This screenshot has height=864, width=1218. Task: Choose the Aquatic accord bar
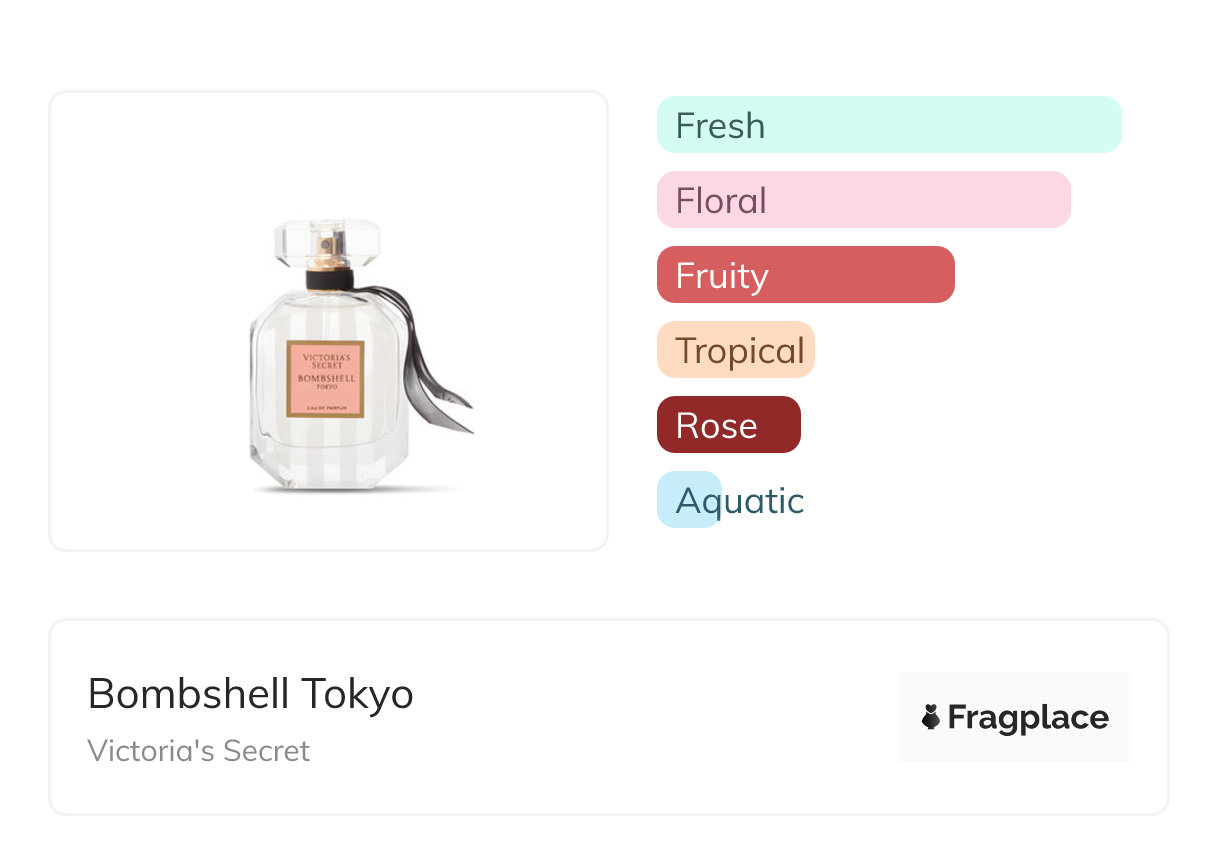(690, 500)
